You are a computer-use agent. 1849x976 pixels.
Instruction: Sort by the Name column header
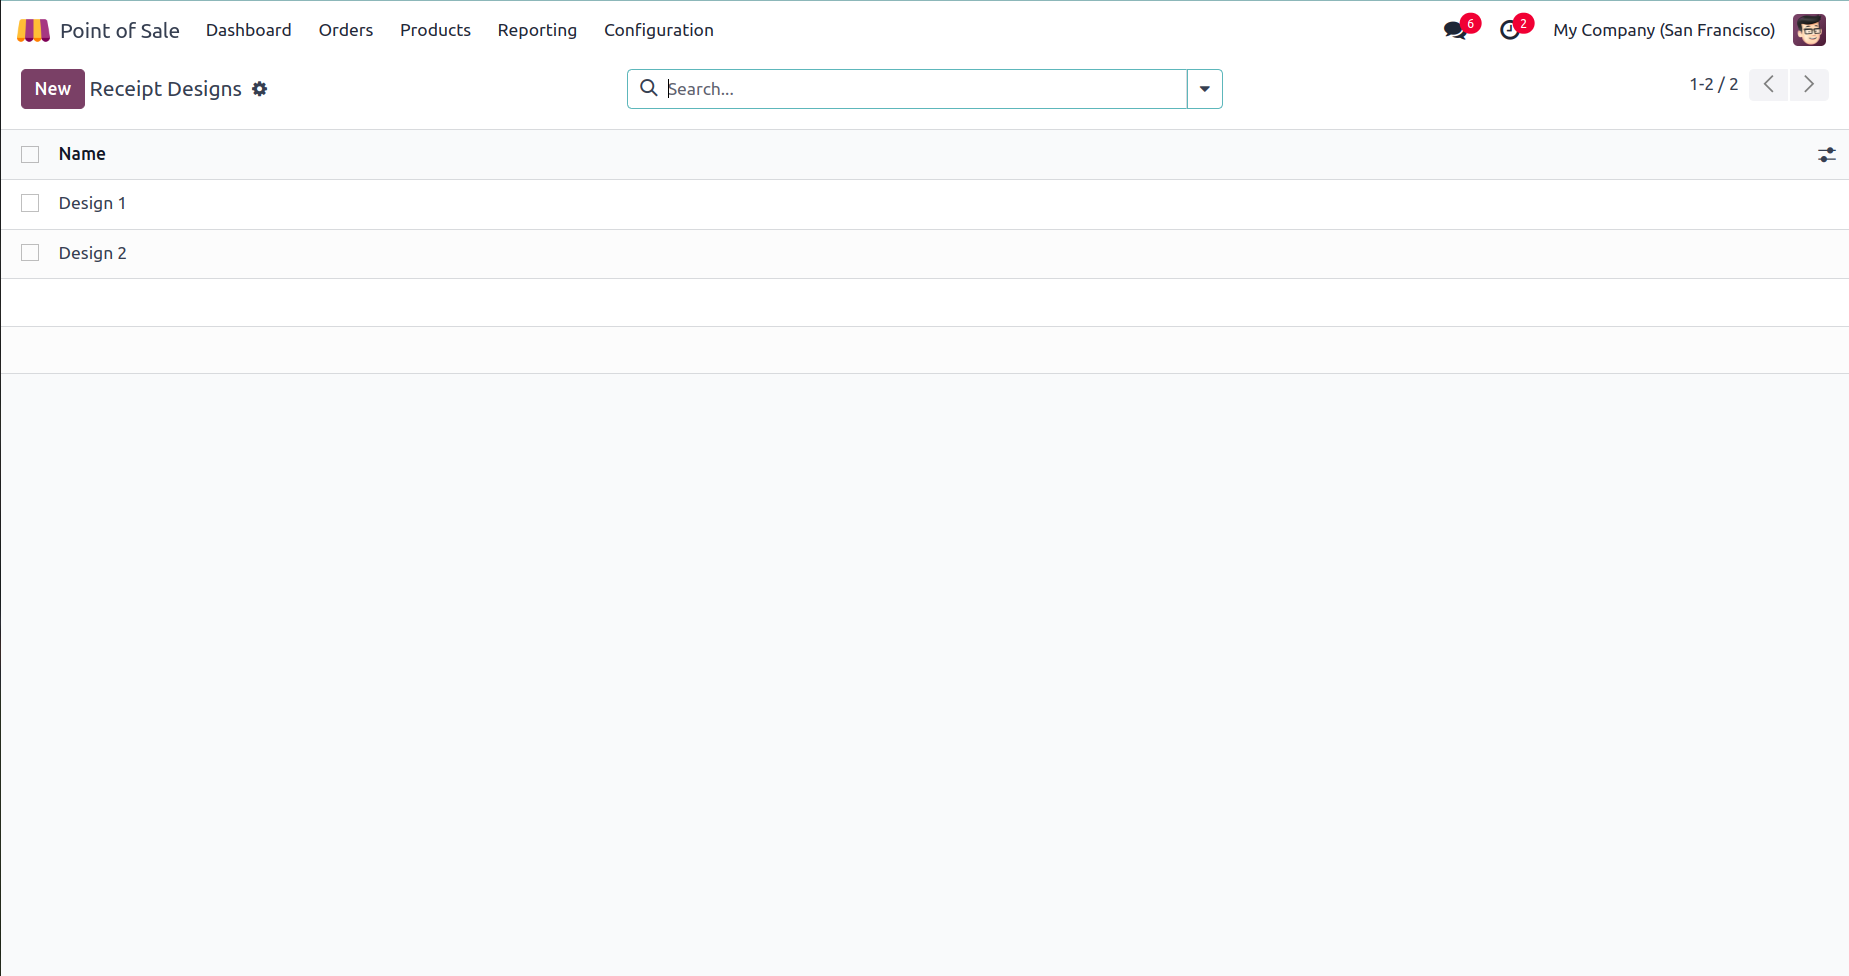point(82,154)
